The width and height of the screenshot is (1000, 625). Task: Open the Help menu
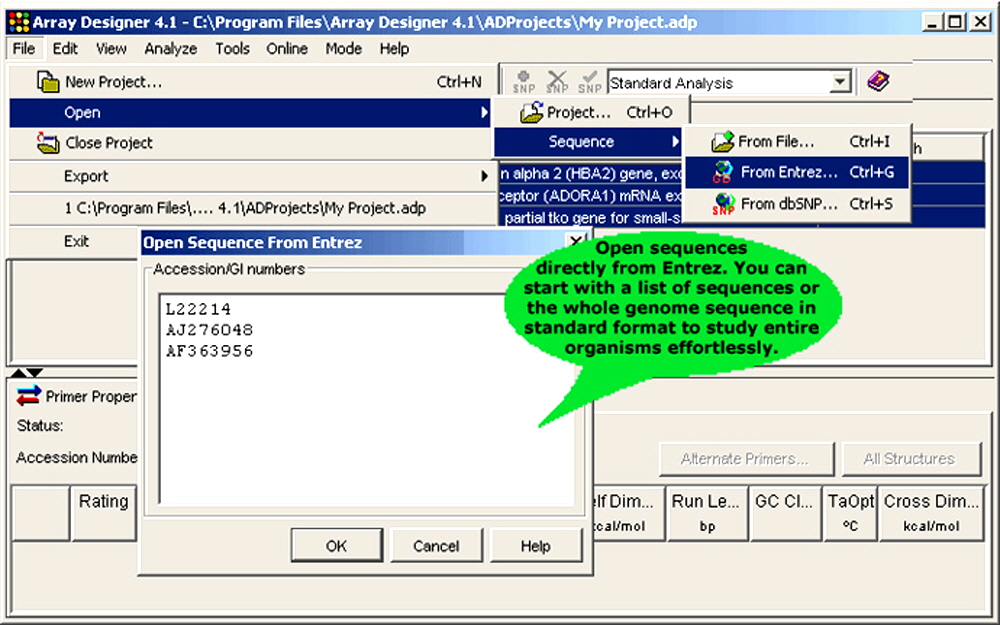394,48
